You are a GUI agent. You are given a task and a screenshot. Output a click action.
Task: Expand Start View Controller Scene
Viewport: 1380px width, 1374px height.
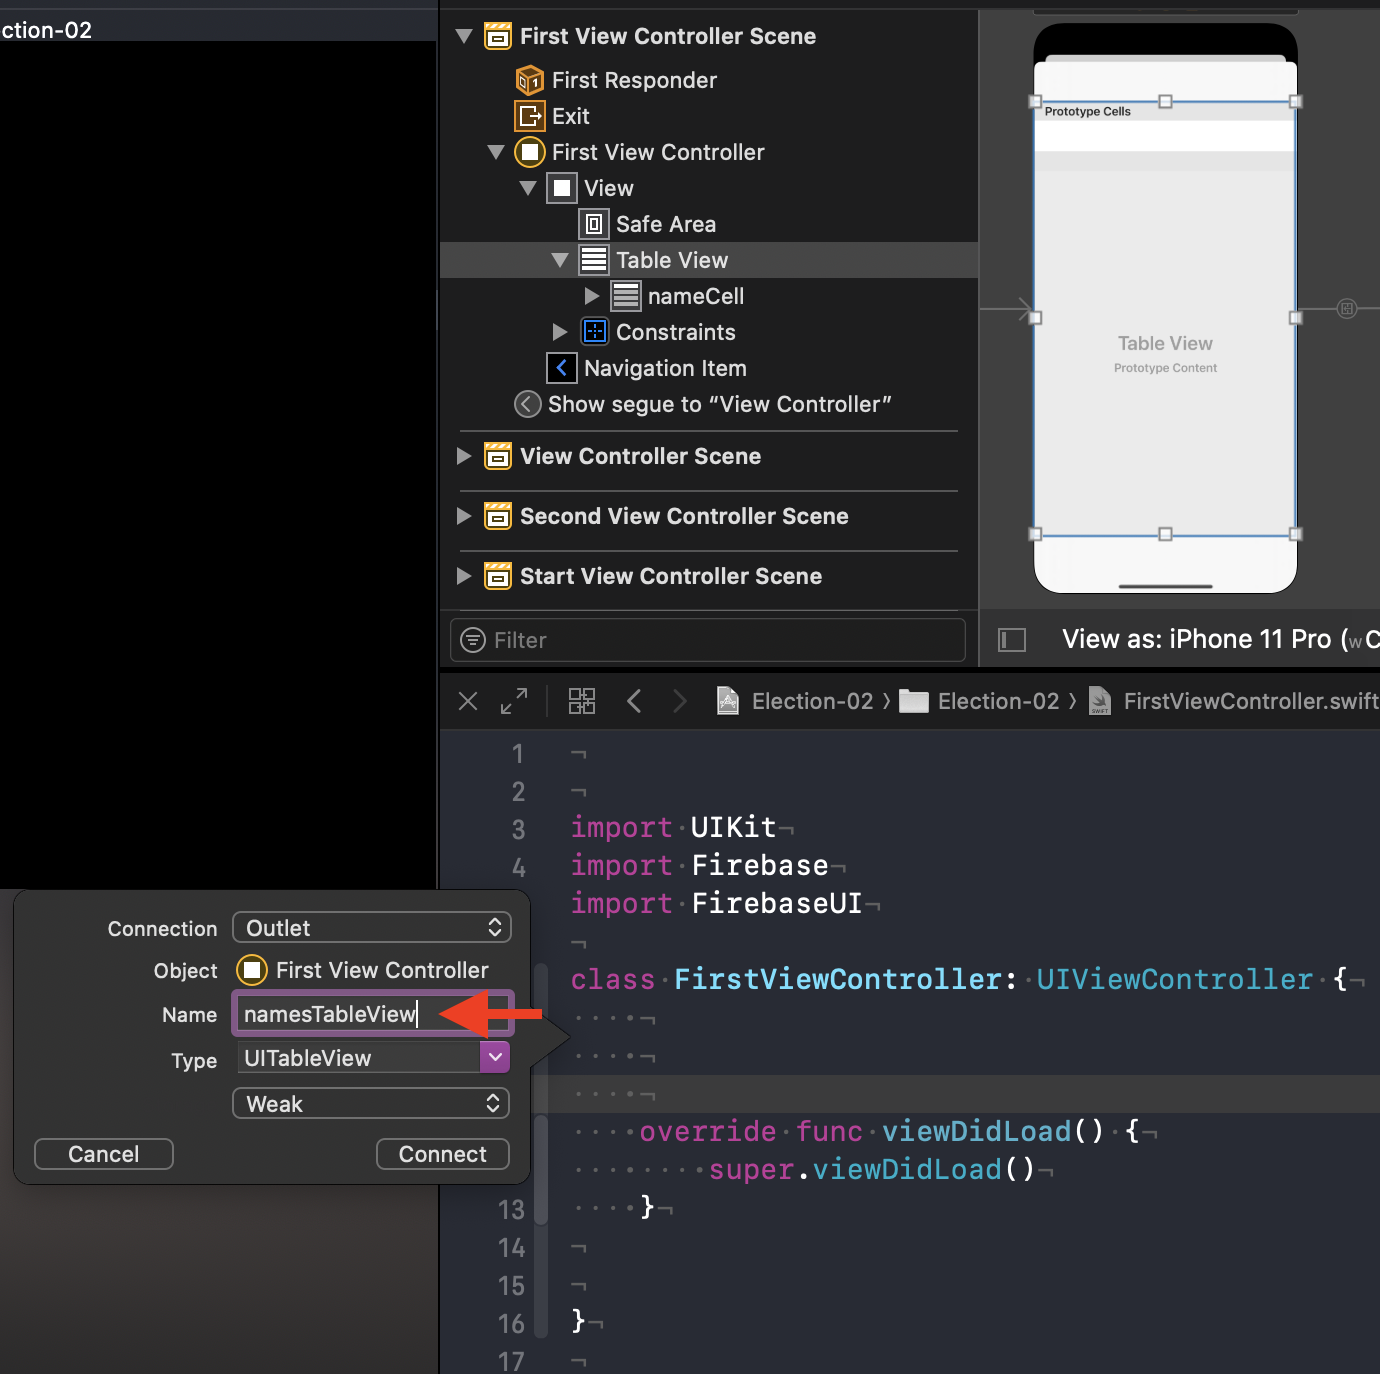point(464,576)
